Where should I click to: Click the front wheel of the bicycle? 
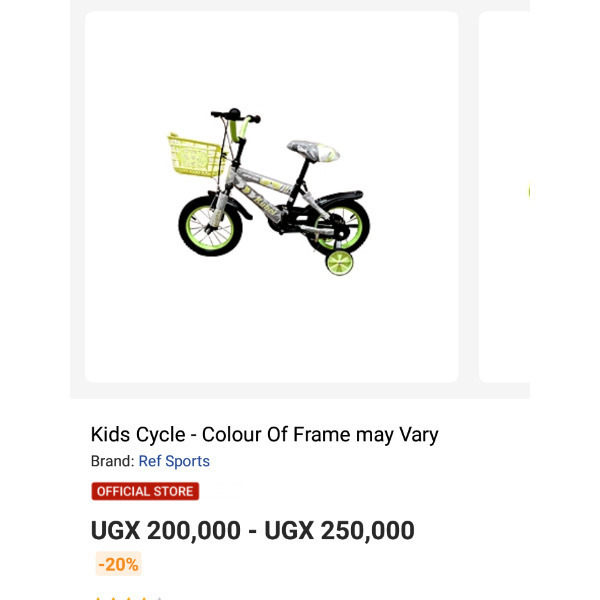click(x=210, y=226)
